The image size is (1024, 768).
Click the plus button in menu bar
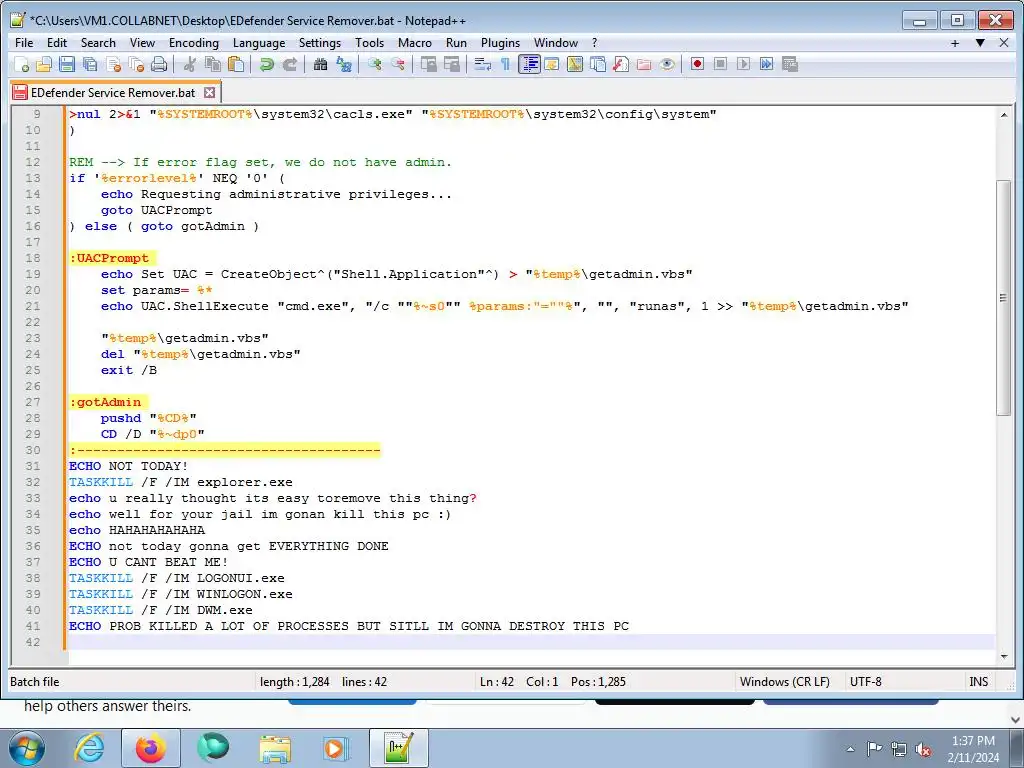click(955, 43)
